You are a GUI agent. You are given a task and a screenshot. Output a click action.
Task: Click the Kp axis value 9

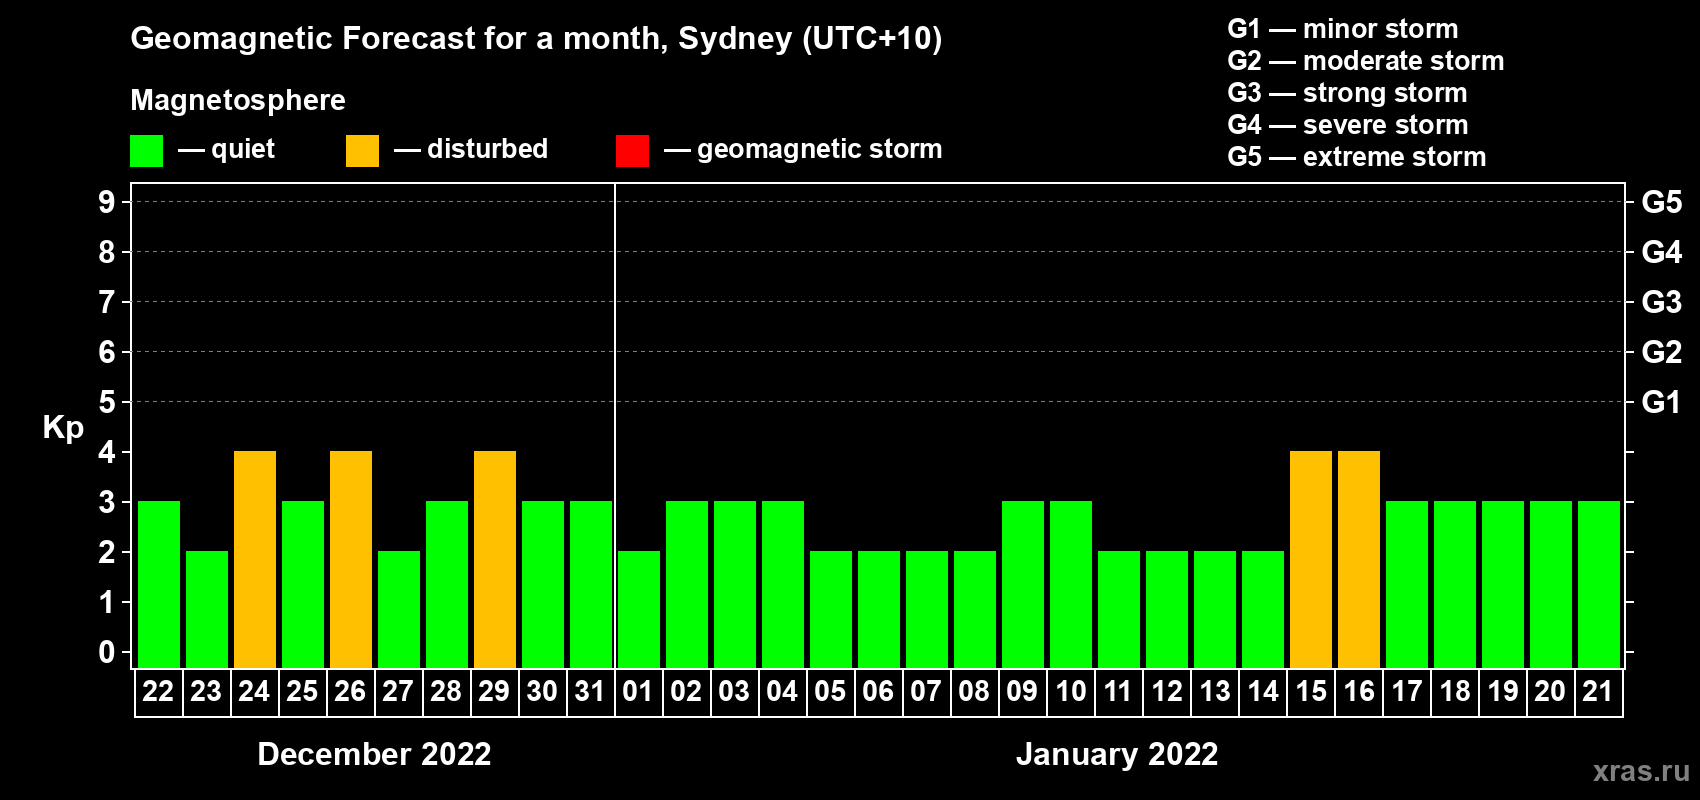click(107, 202)
